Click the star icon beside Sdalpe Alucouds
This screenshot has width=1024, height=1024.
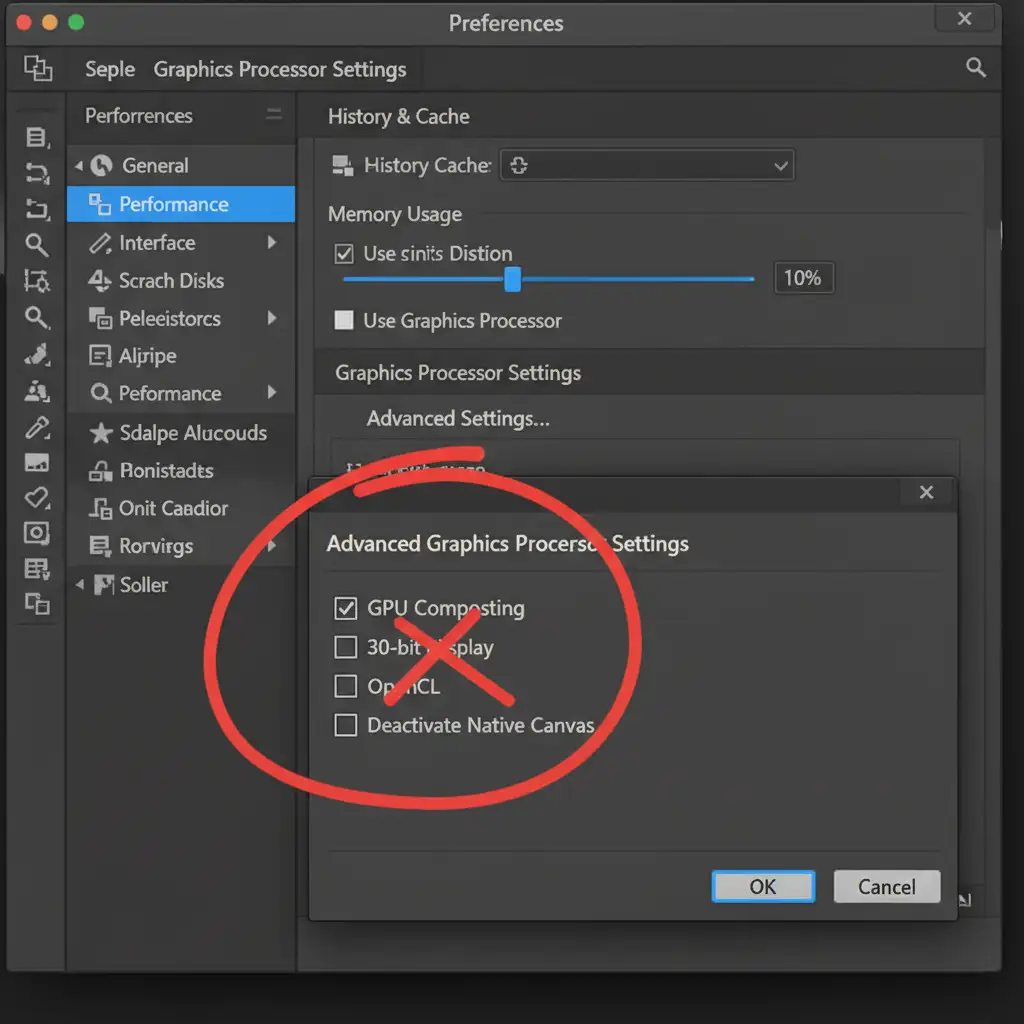click(100, 433)
